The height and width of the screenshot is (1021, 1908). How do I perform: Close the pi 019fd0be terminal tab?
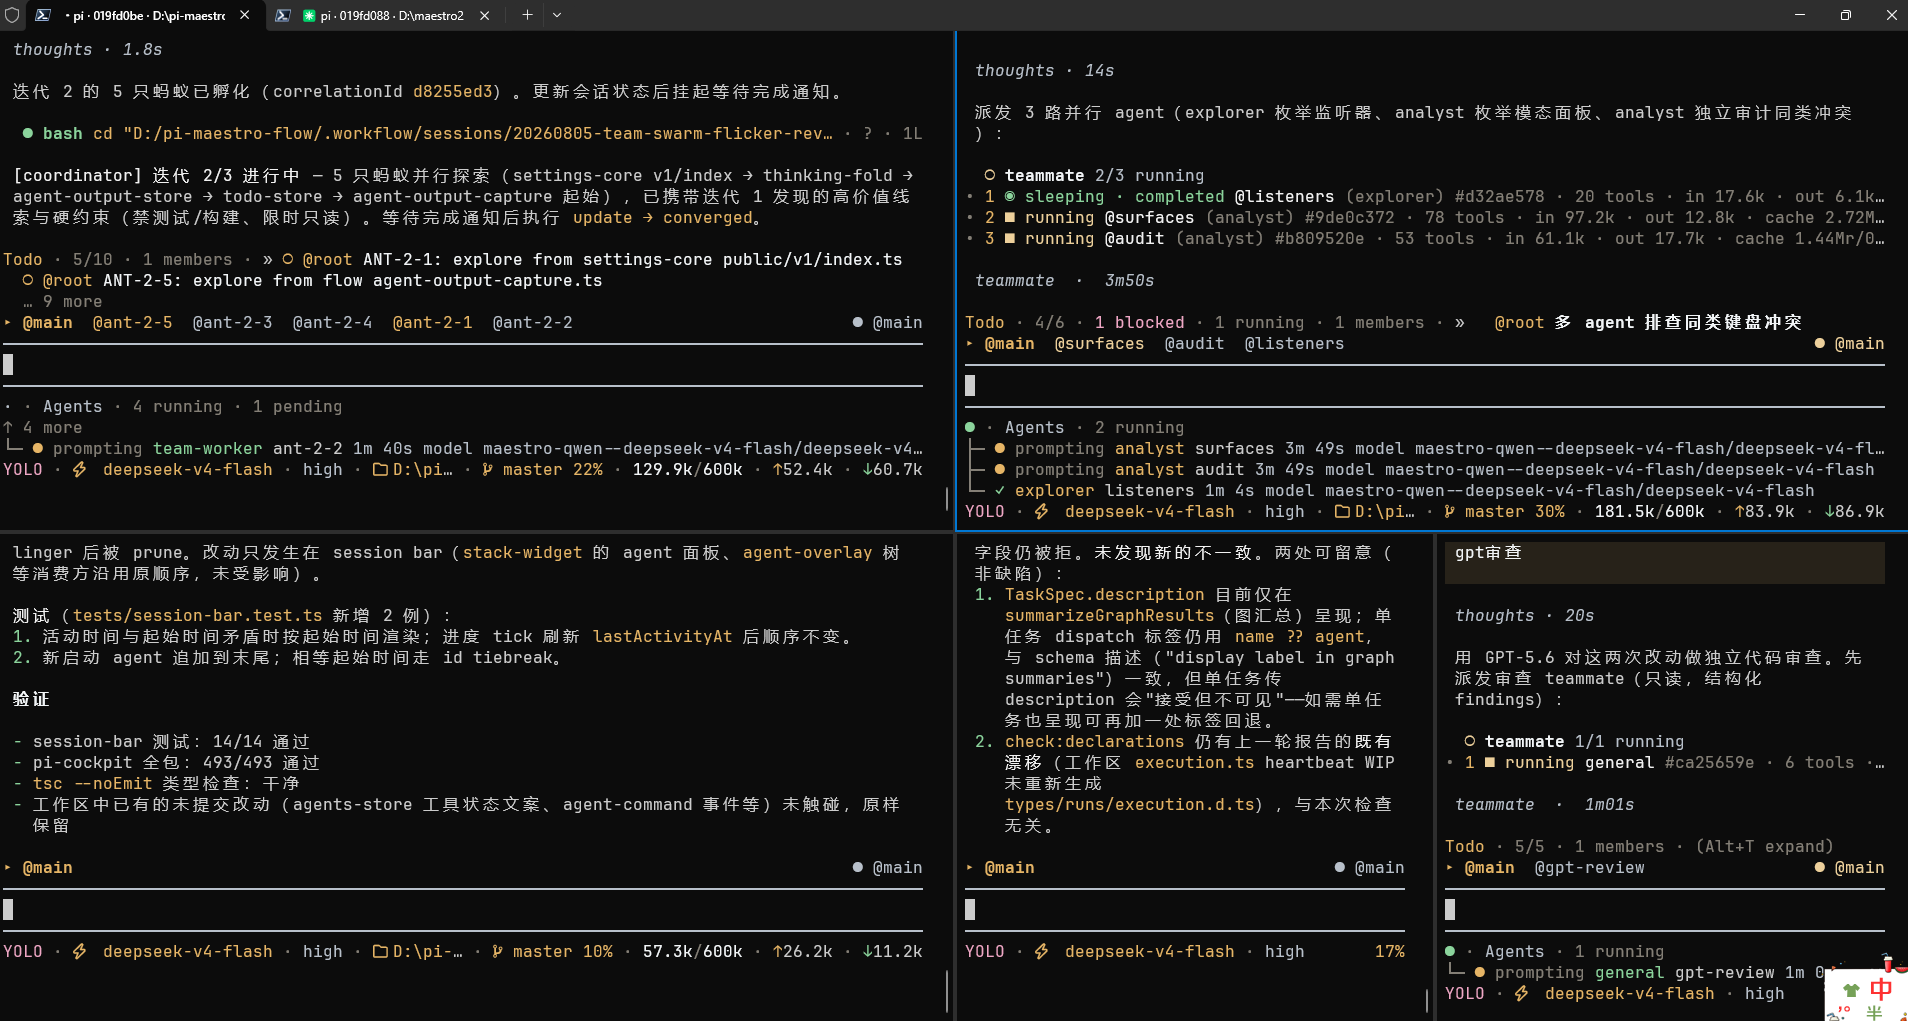click(245, 15)
